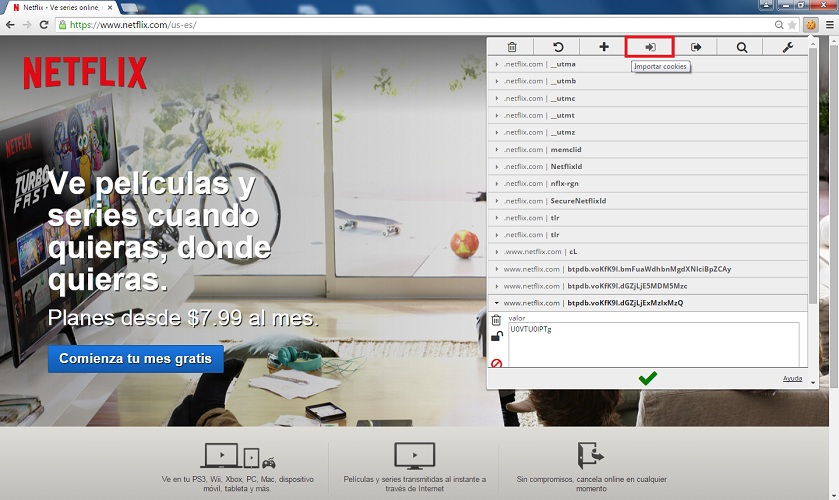
Task: Click 'Sin compromisos, cancela online' text
Action: click(x=591, y=484)
